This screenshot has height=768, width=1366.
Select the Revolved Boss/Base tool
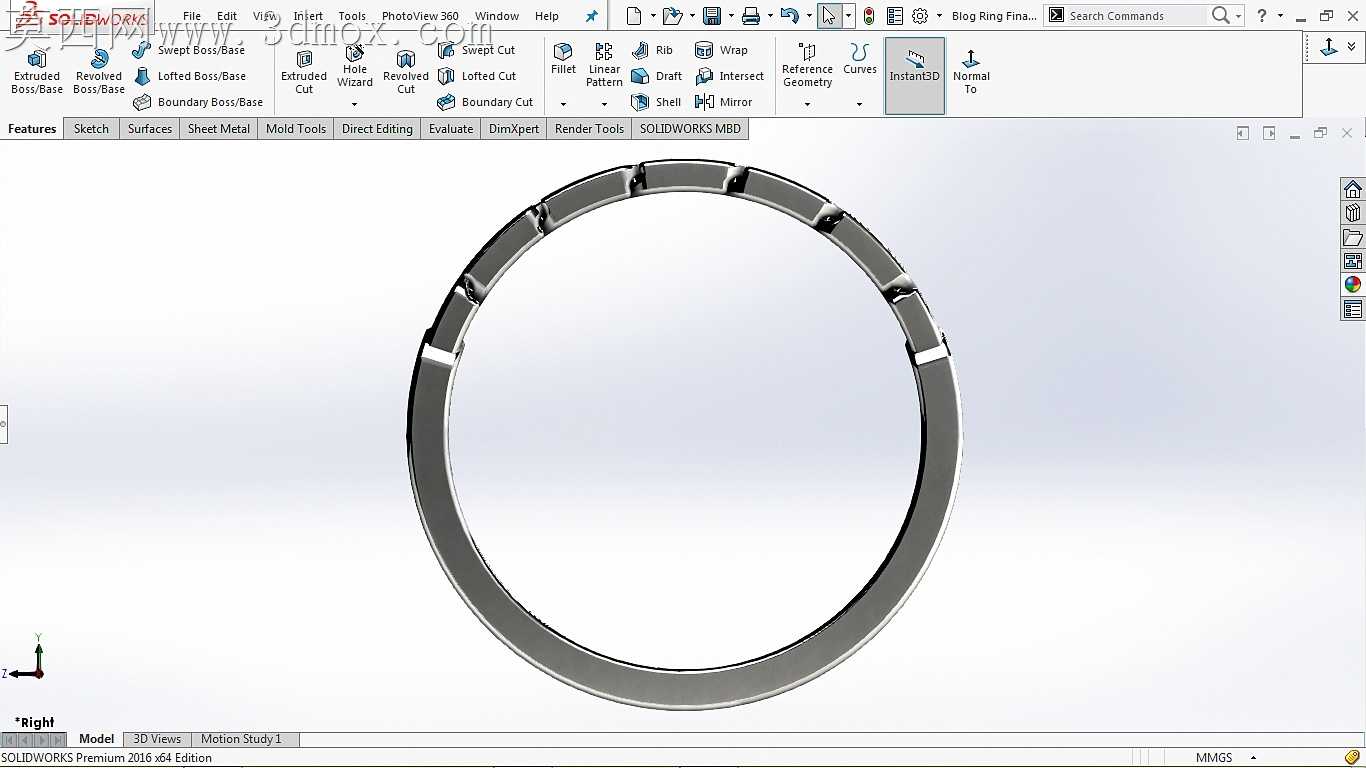coord(99,71)
